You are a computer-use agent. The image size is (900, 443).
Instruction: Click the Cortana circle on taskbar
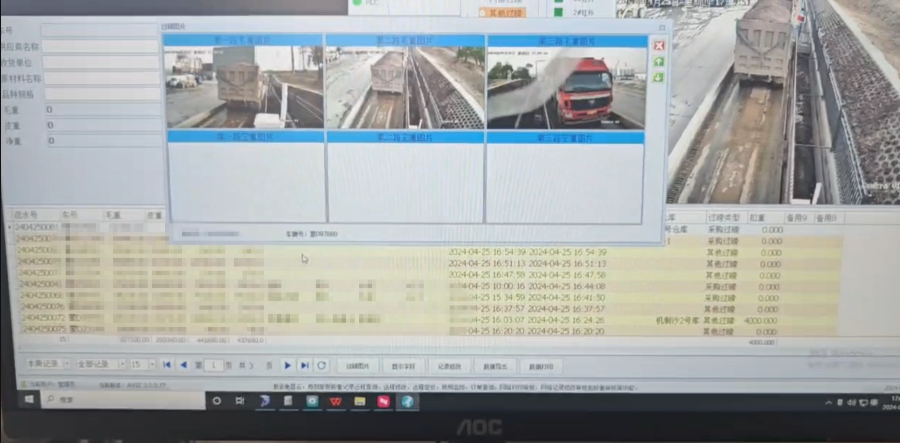click(216, 401)
